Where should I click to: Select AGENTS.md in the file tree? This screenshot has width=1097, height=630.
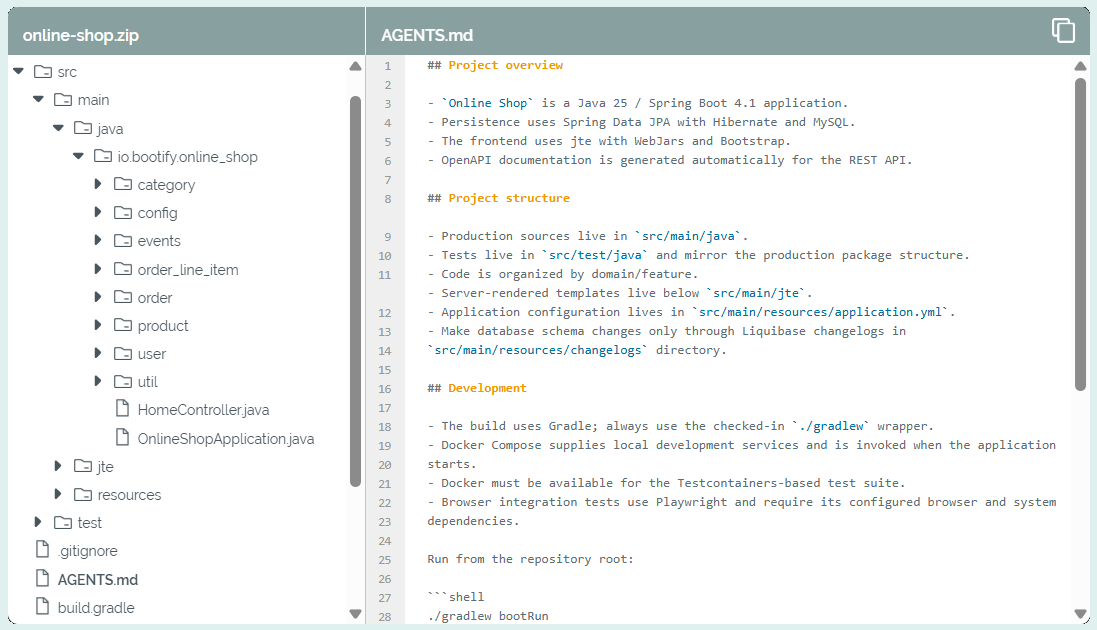pyautogui.click(x=98, y=580)
